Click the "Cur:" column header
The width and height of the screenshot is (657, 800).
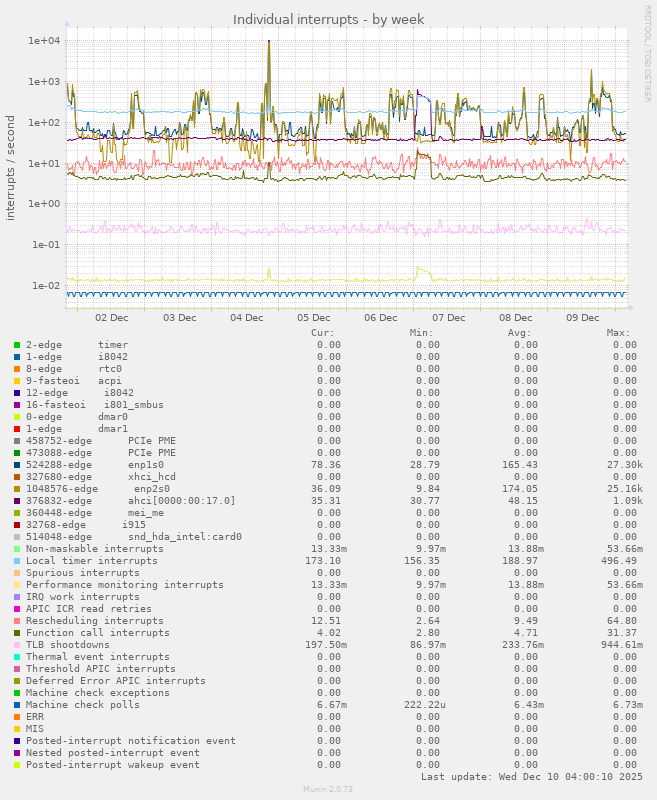323,332
